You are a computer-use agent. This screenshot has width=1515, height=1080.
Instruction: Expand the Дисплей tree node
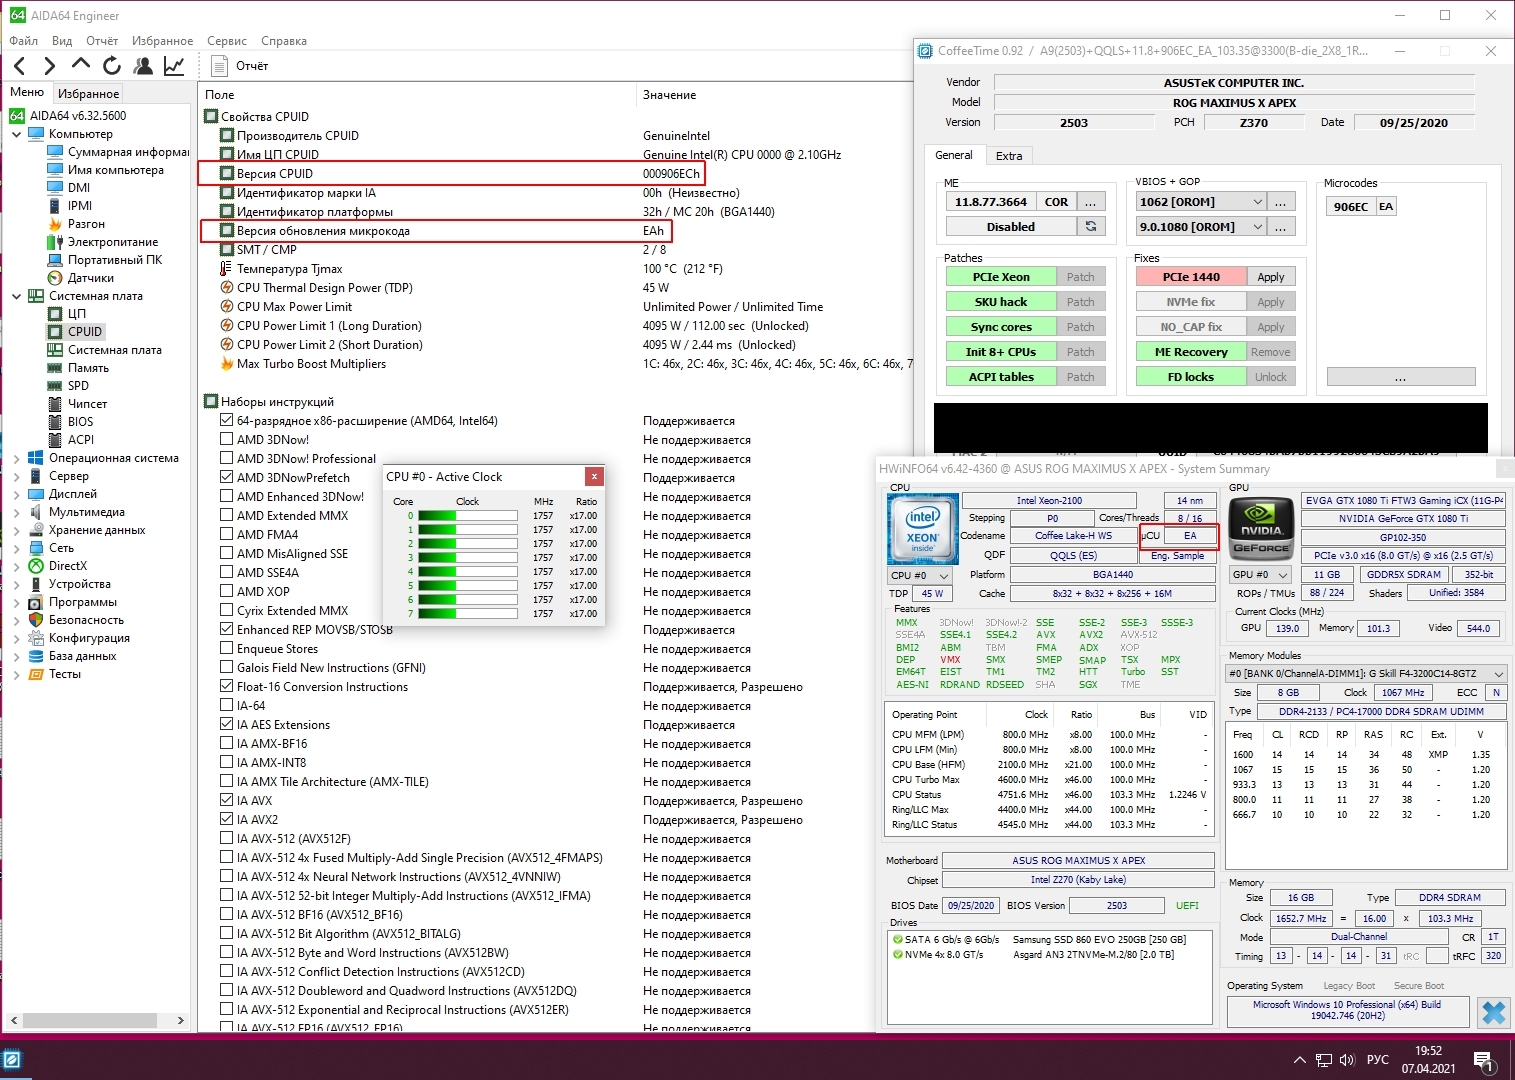(x=17, y=494)
